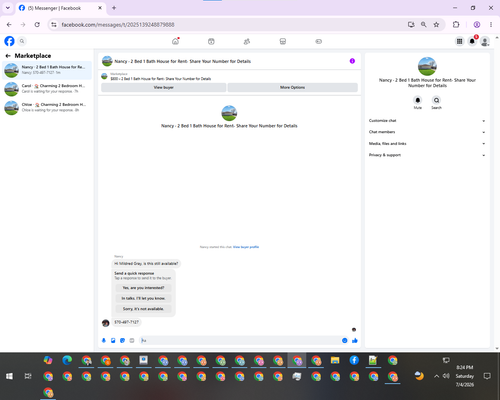Click Chrome's zoom magnifier icon in the address bar
Image resolution: width=500 pixels, height=400 pixels.
(x=423, y=24)
